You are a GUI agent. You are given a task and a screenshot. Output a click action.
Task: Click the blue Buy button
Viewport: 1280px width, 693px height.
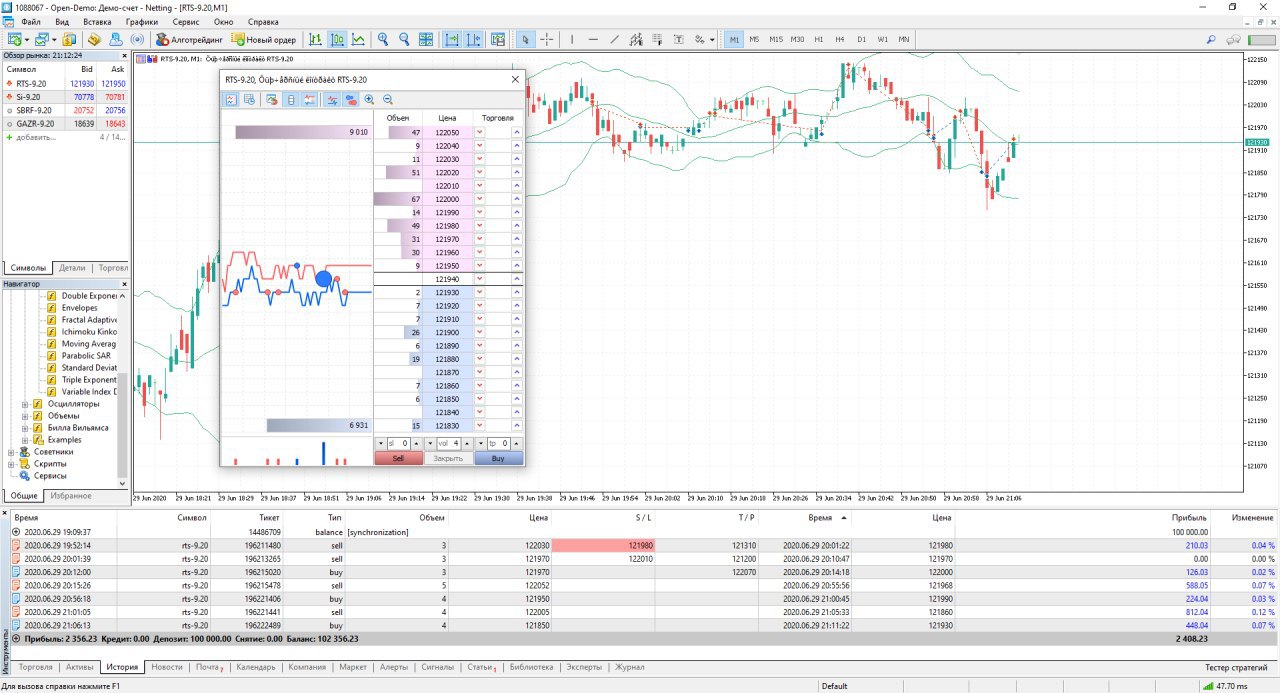499,458
